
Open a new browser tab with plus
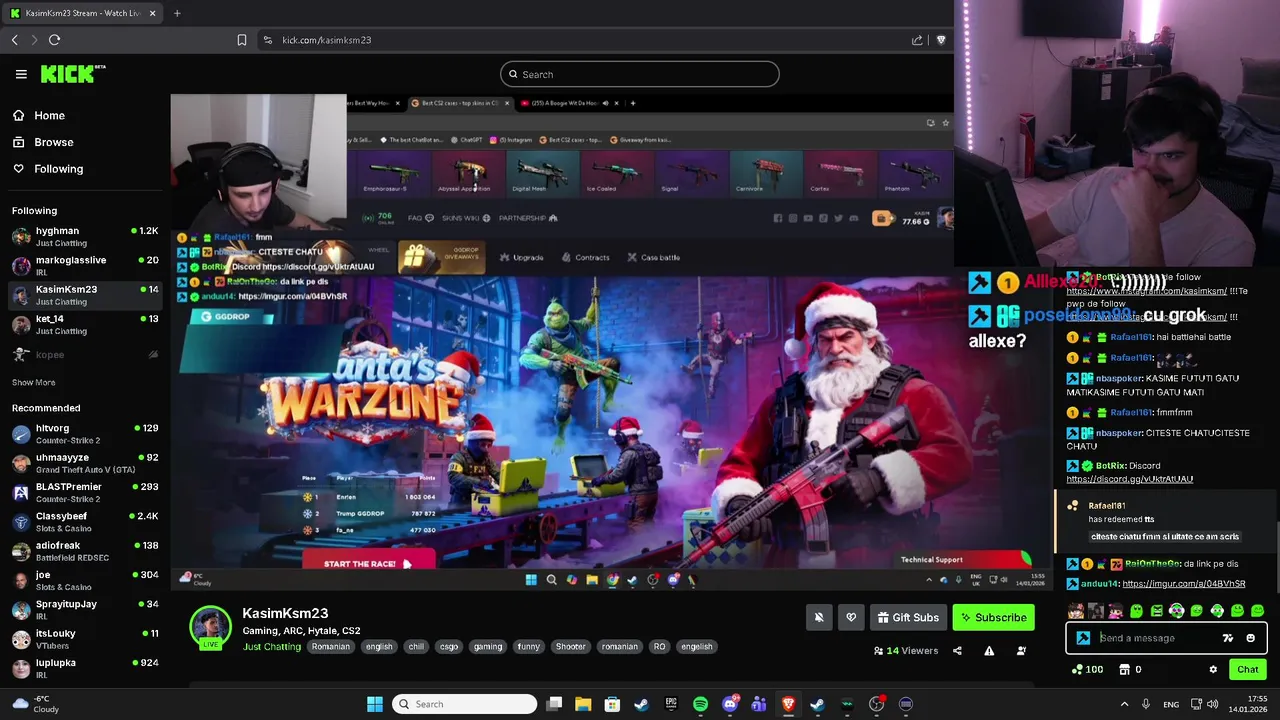177,13
